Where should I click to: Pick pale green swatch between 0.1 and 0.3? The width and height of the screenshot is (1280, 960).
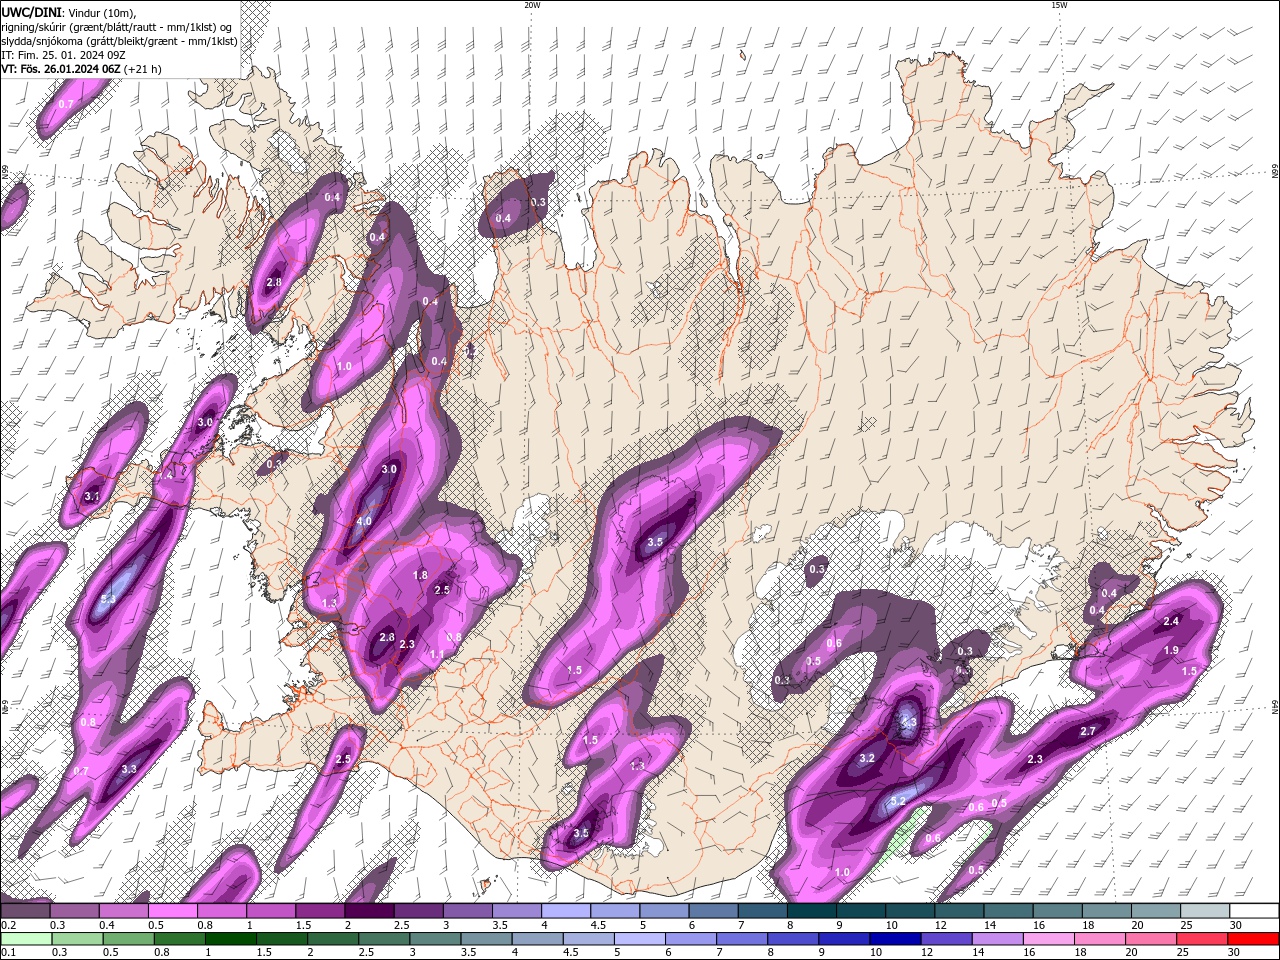[25, 939]
